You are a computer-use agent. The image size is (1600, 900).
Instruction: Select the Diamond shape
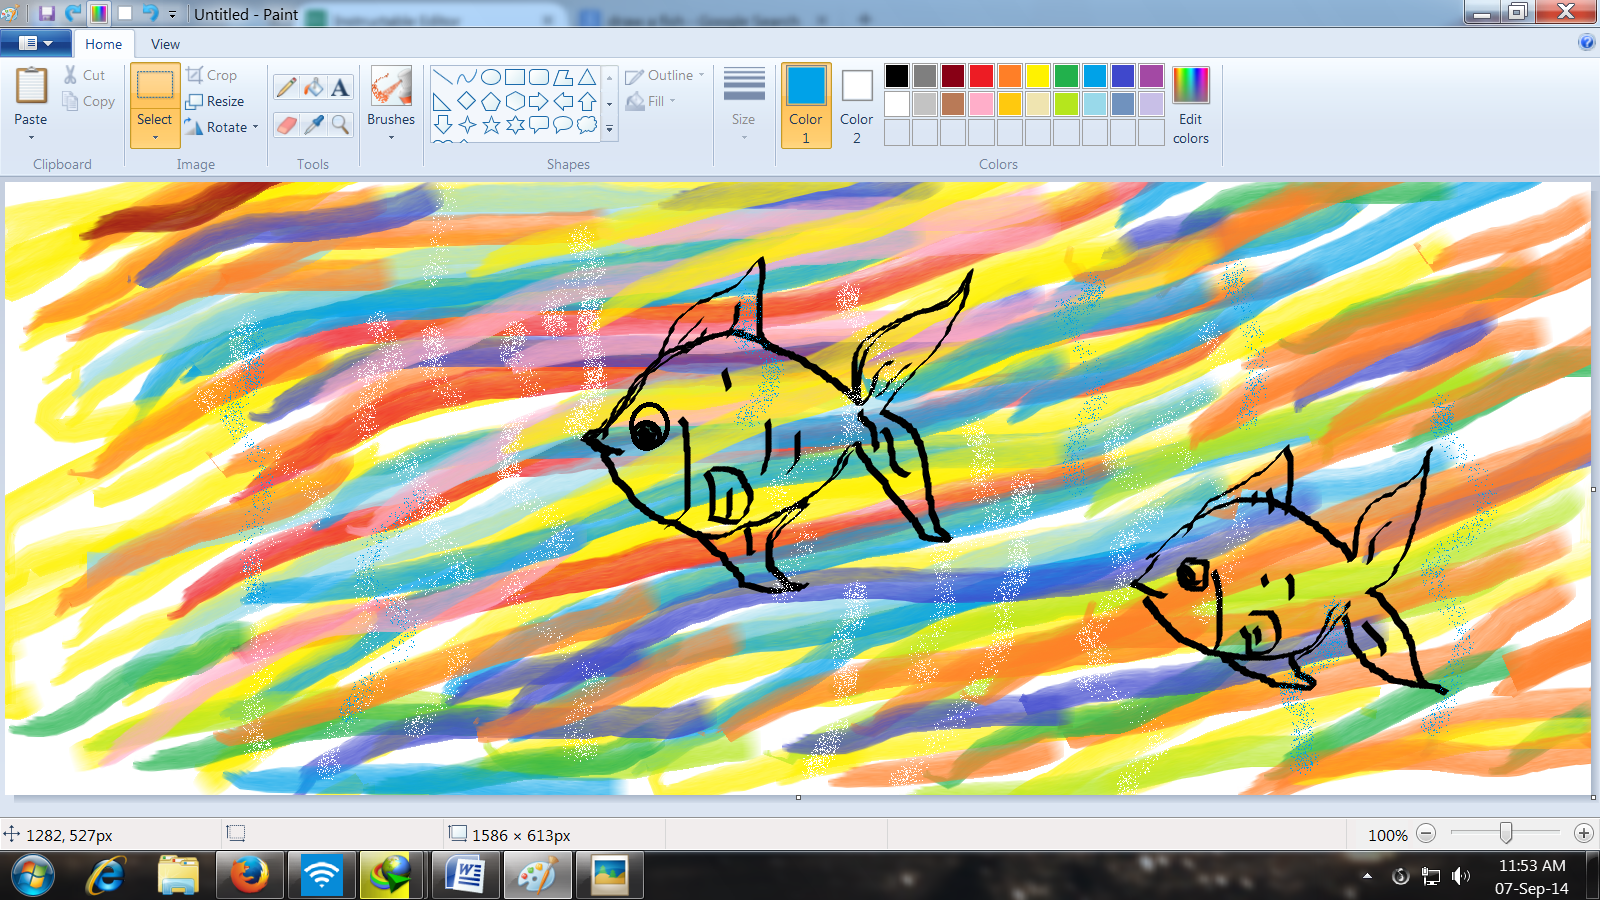point(467,101)
